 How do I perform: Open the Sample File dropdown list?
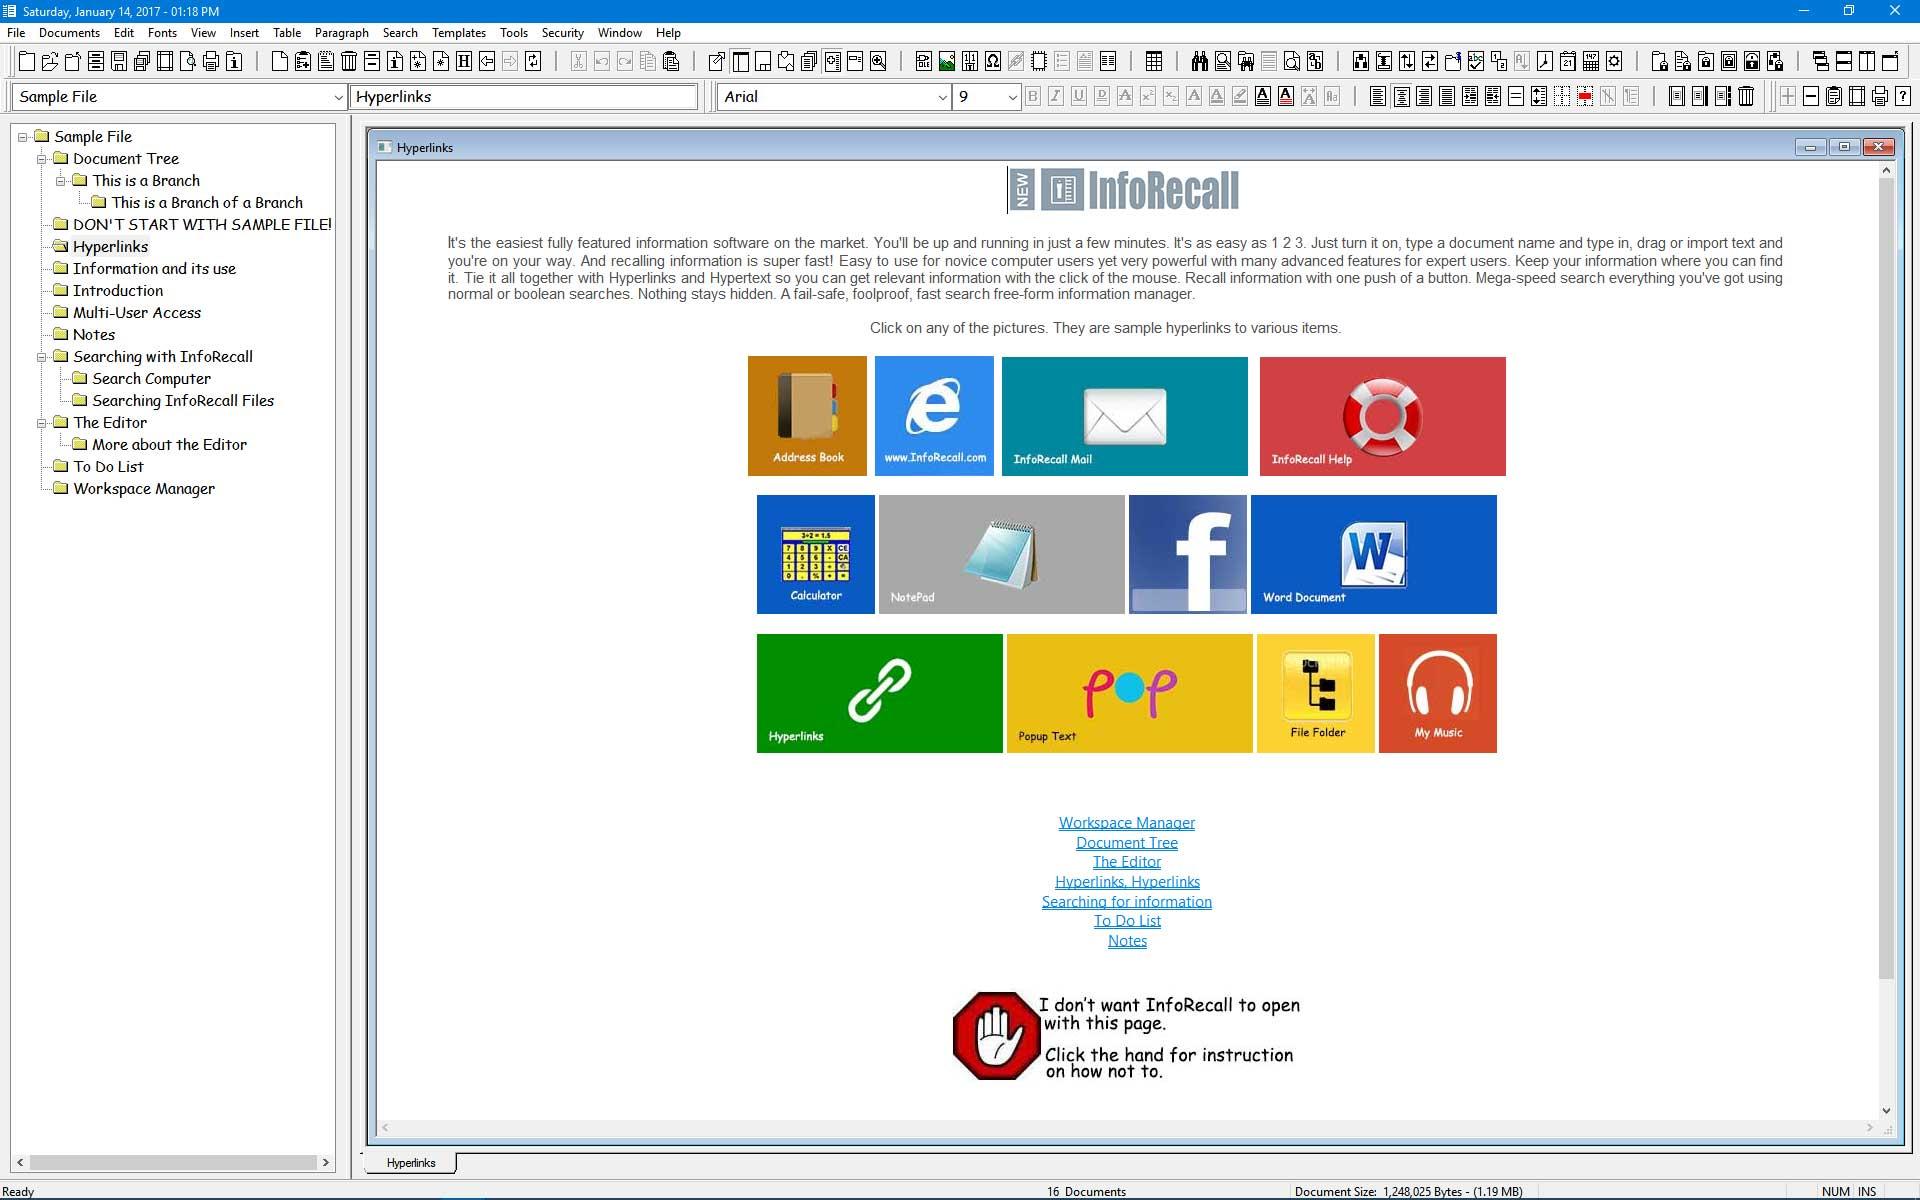point(338,97)
